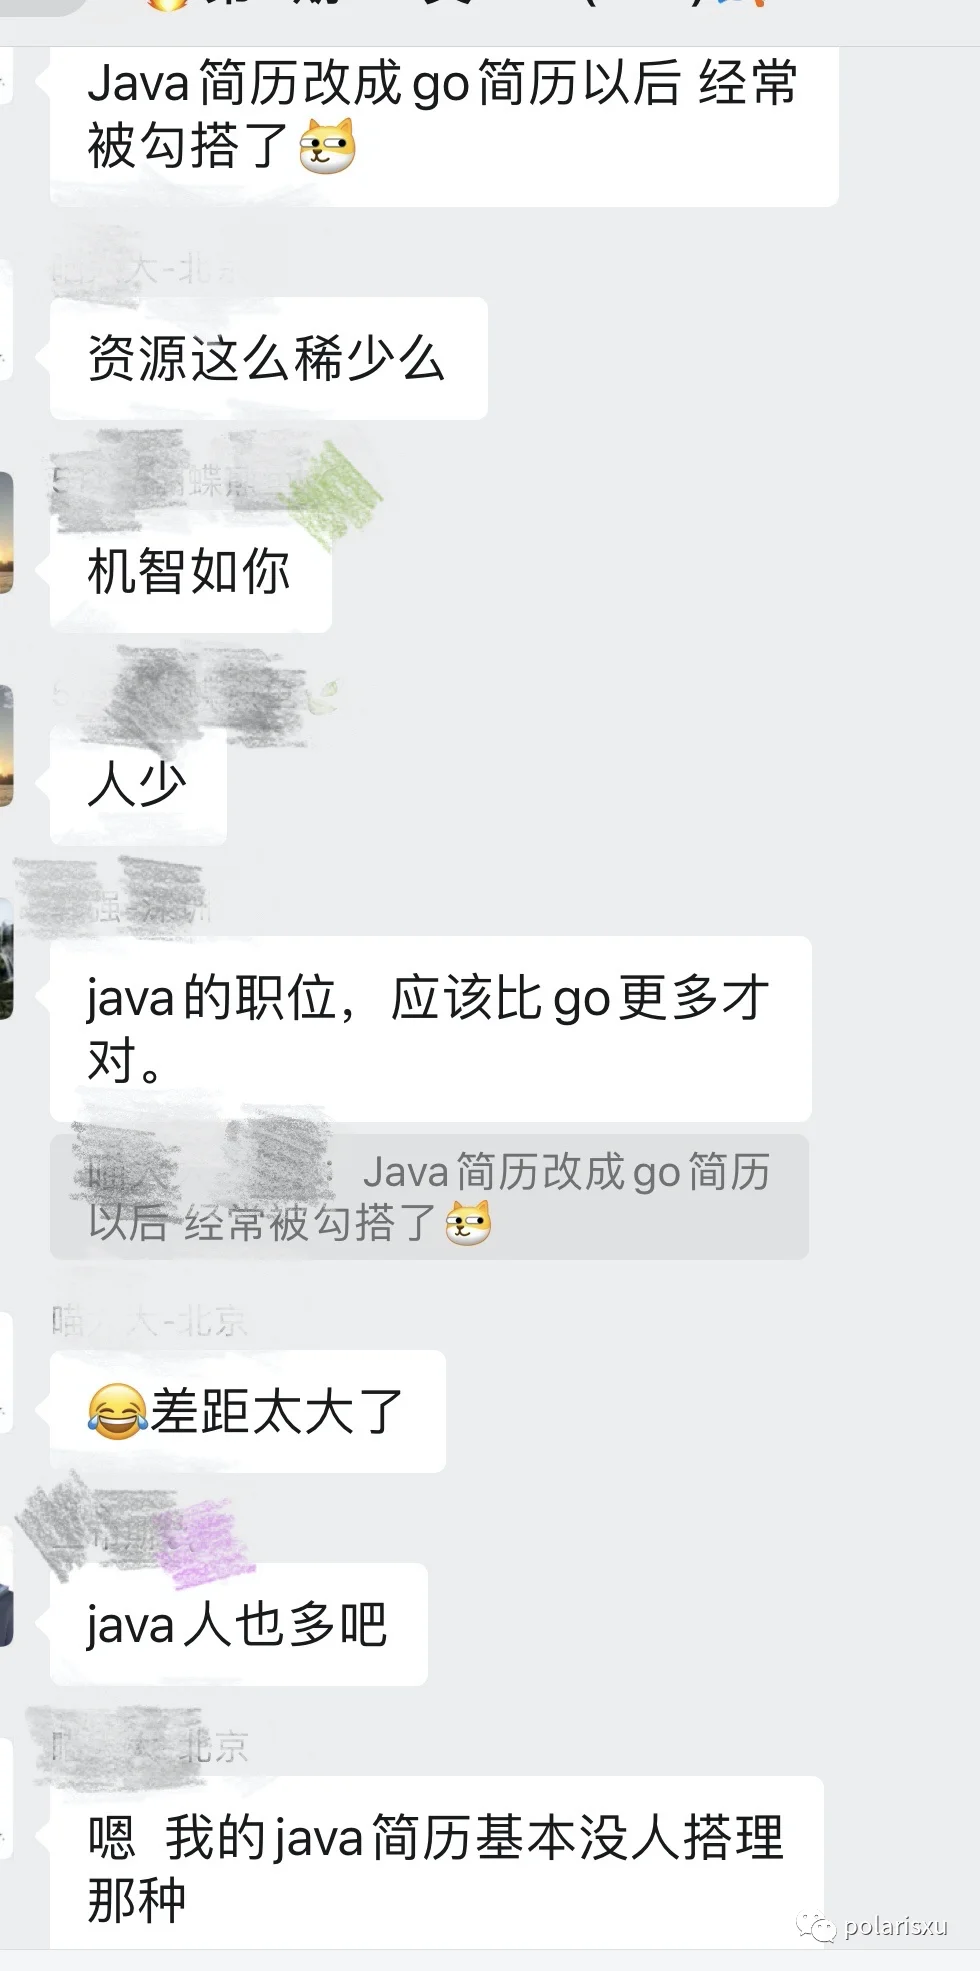Tap the message java的职位，应该比go更多才对
Viewport: 980px width, 1971px height.
[430, 1029]
